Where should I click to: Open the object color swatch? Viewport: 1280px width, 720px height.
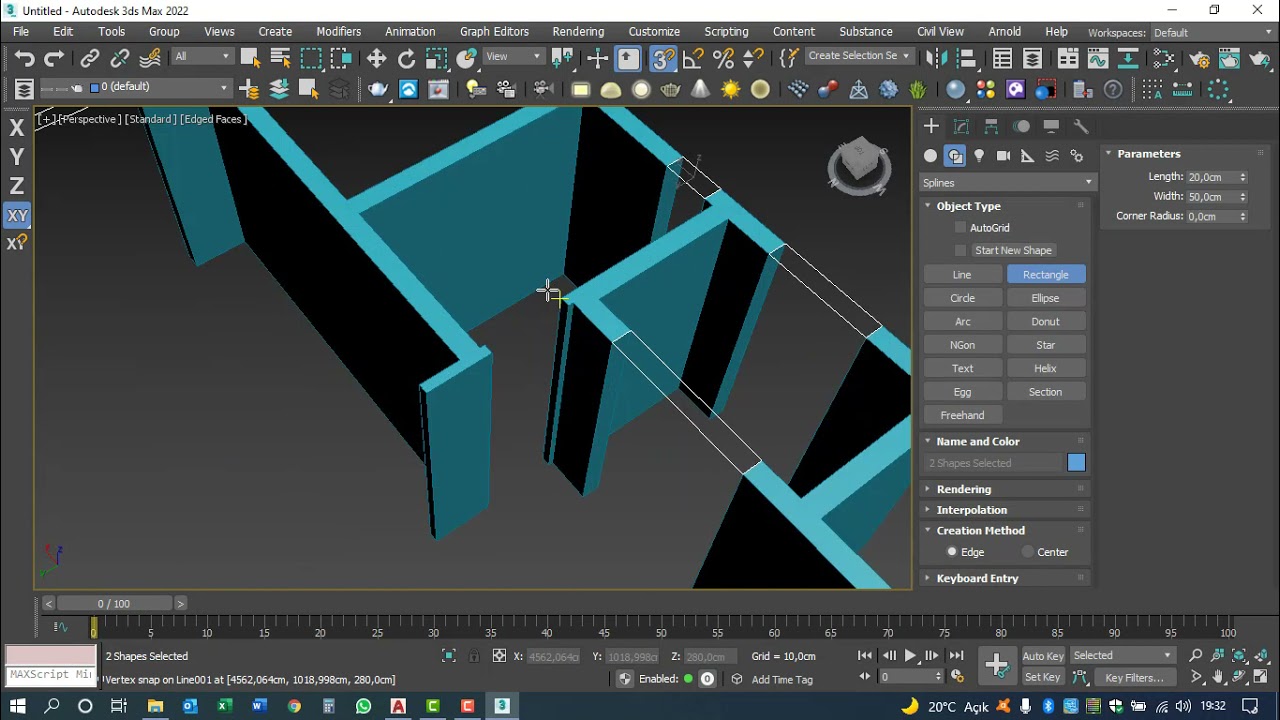pyautogui.click(x=1076, y=463)
